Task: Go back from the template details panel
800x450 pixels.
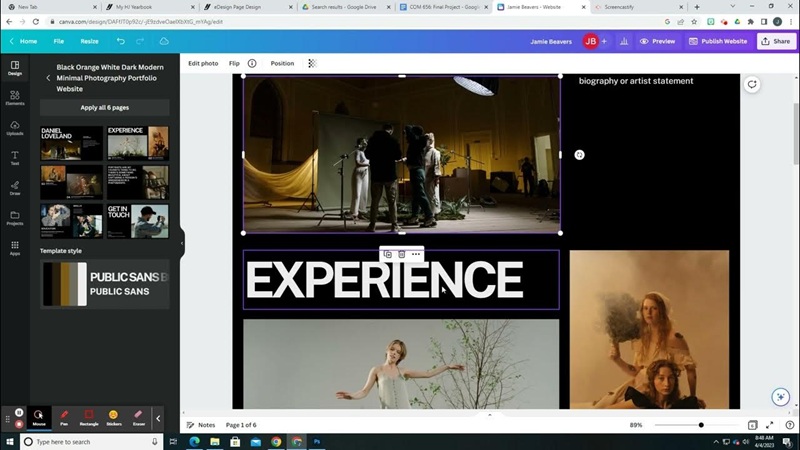Action: (48, 78)
